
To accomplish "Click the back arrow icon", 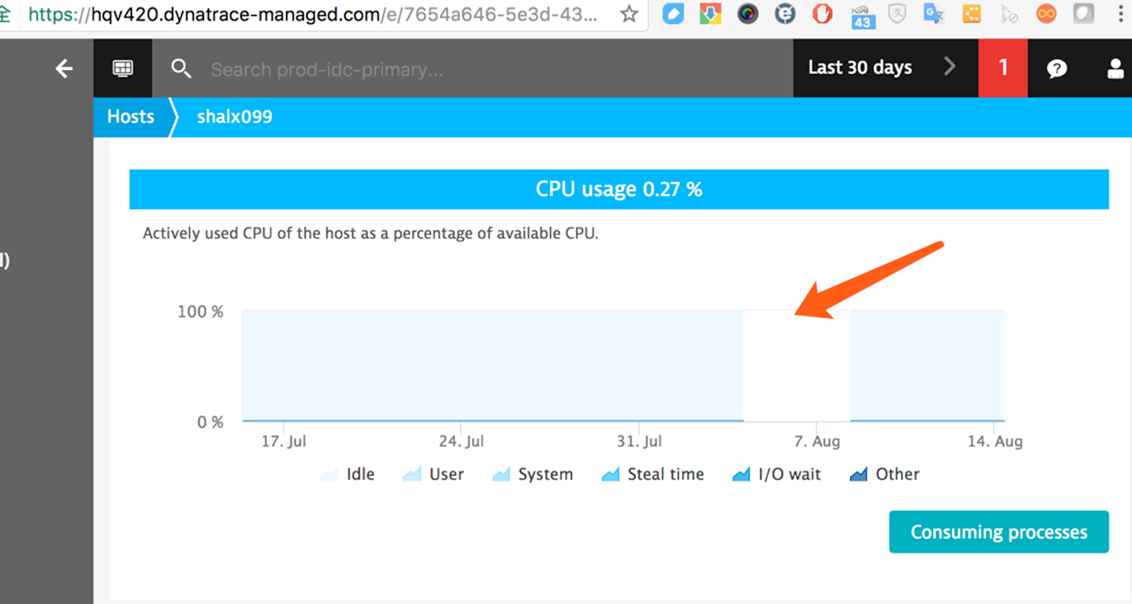I will tap(64, 68).
